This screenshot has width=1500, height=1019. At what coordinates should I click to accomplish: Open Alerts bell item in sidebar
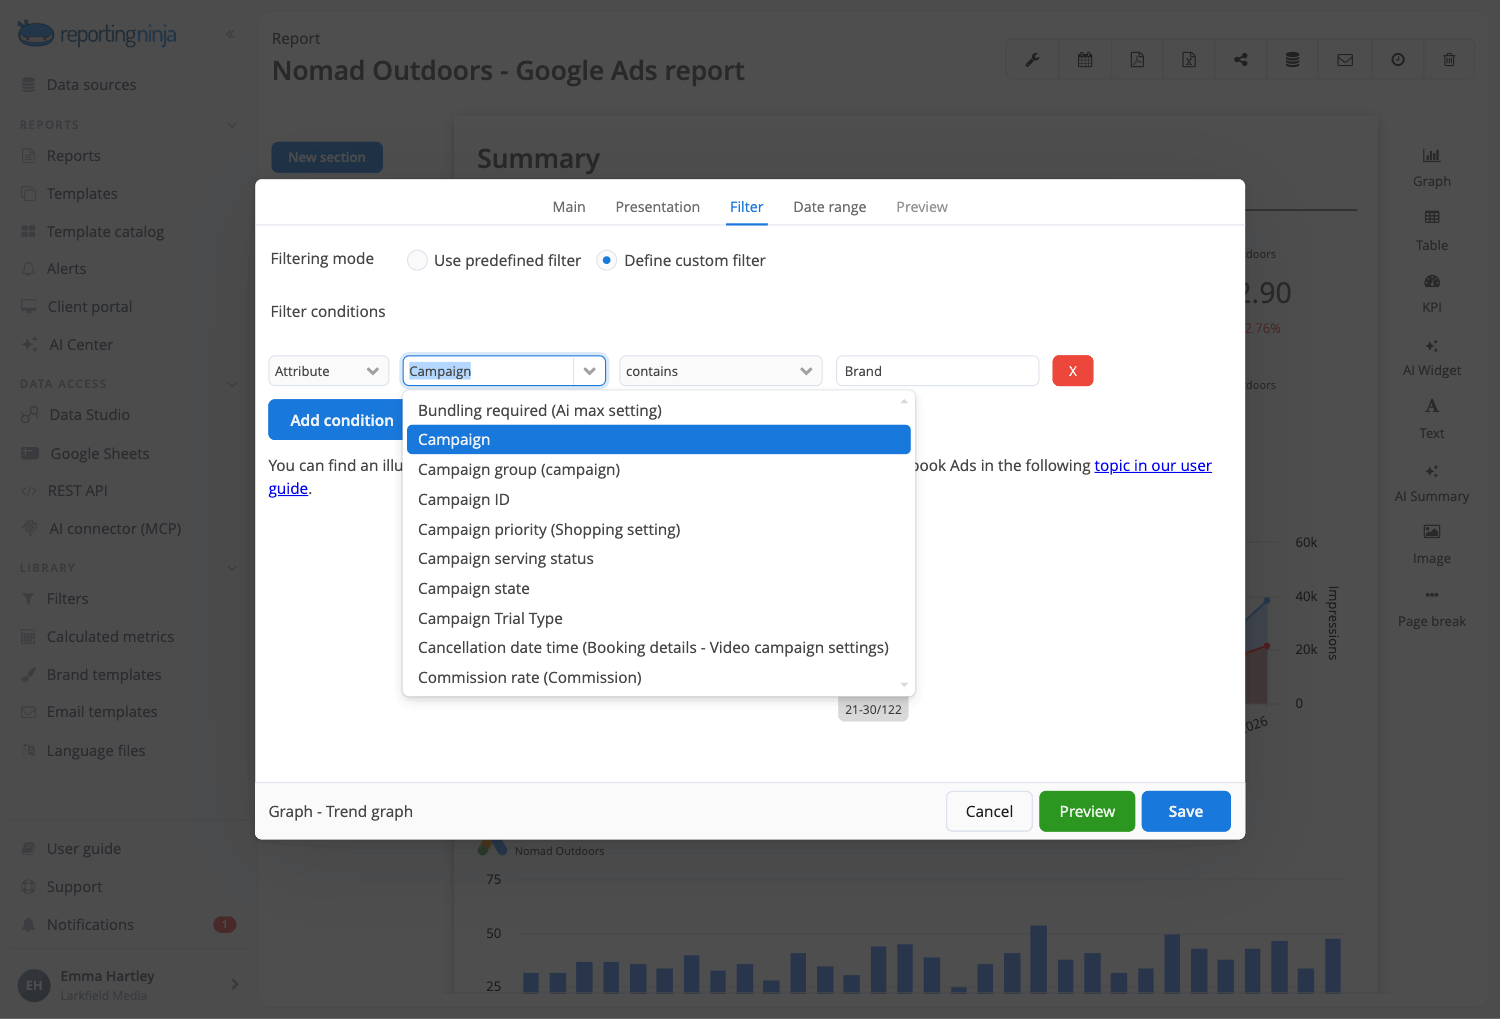[x=66, y=269]
